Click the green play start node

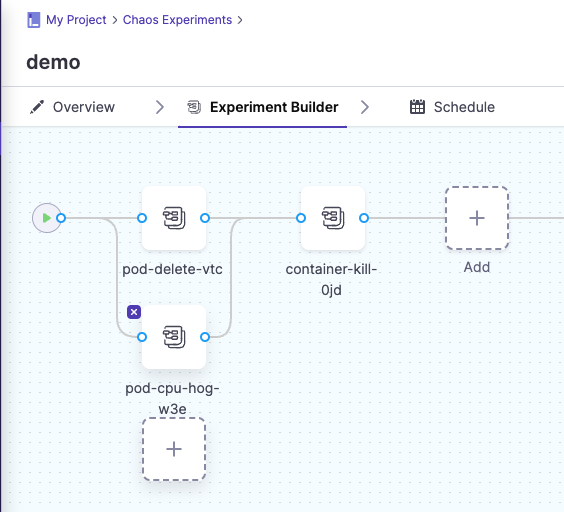click(x=47, y=218)
